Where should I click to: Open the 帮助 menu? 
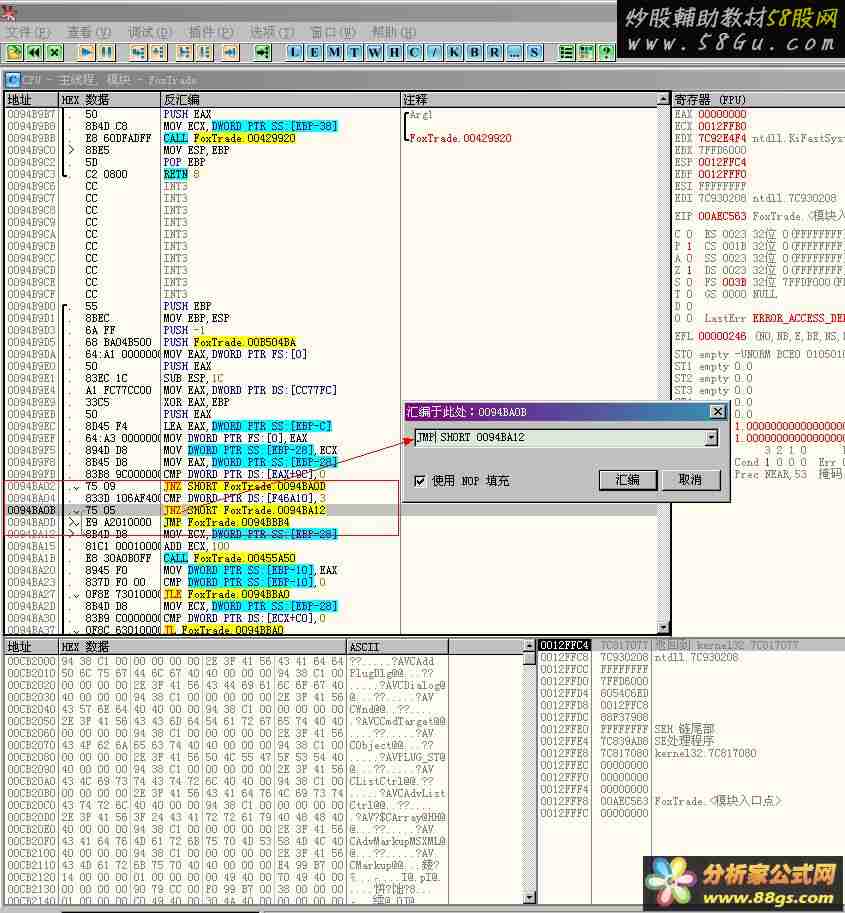click(x=393, y=32)
